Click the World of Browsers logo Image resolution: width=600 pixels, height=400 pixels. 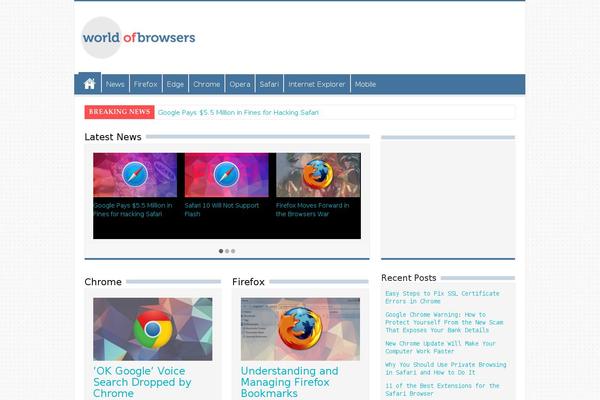pos(139,38)
